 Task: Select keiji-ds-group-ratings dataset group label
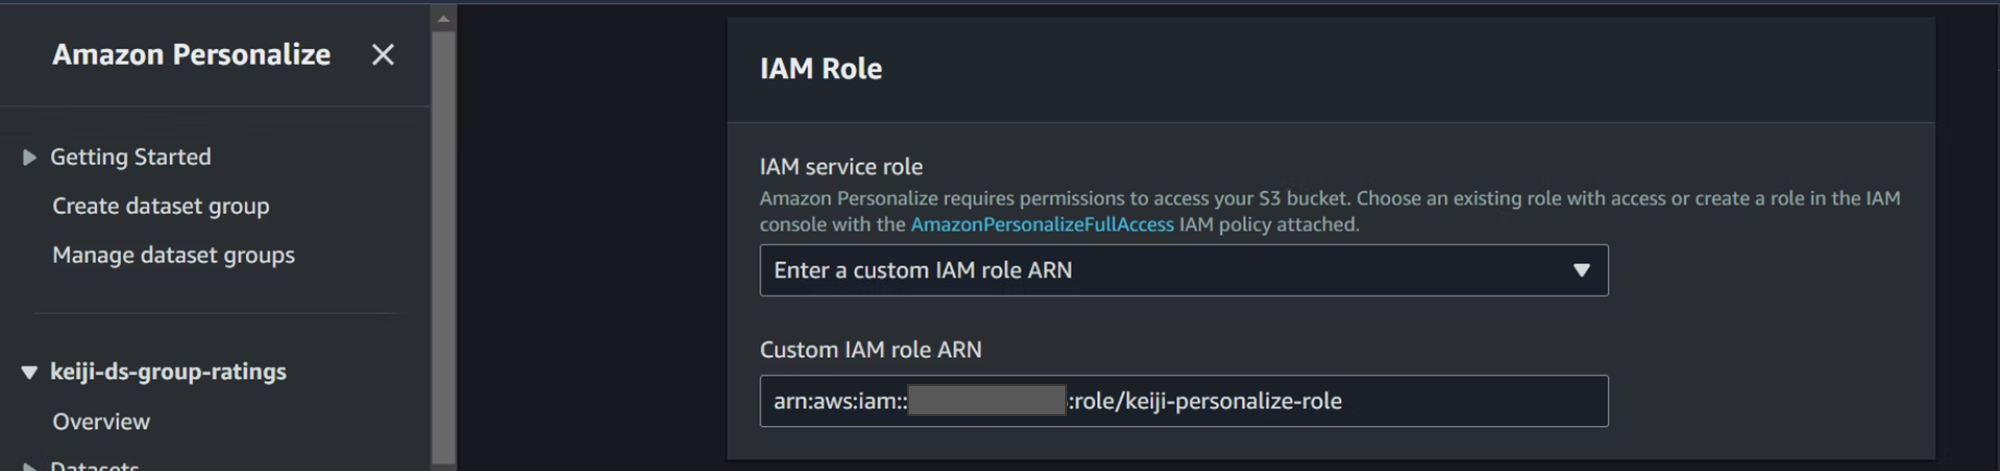tap(168, 372)
